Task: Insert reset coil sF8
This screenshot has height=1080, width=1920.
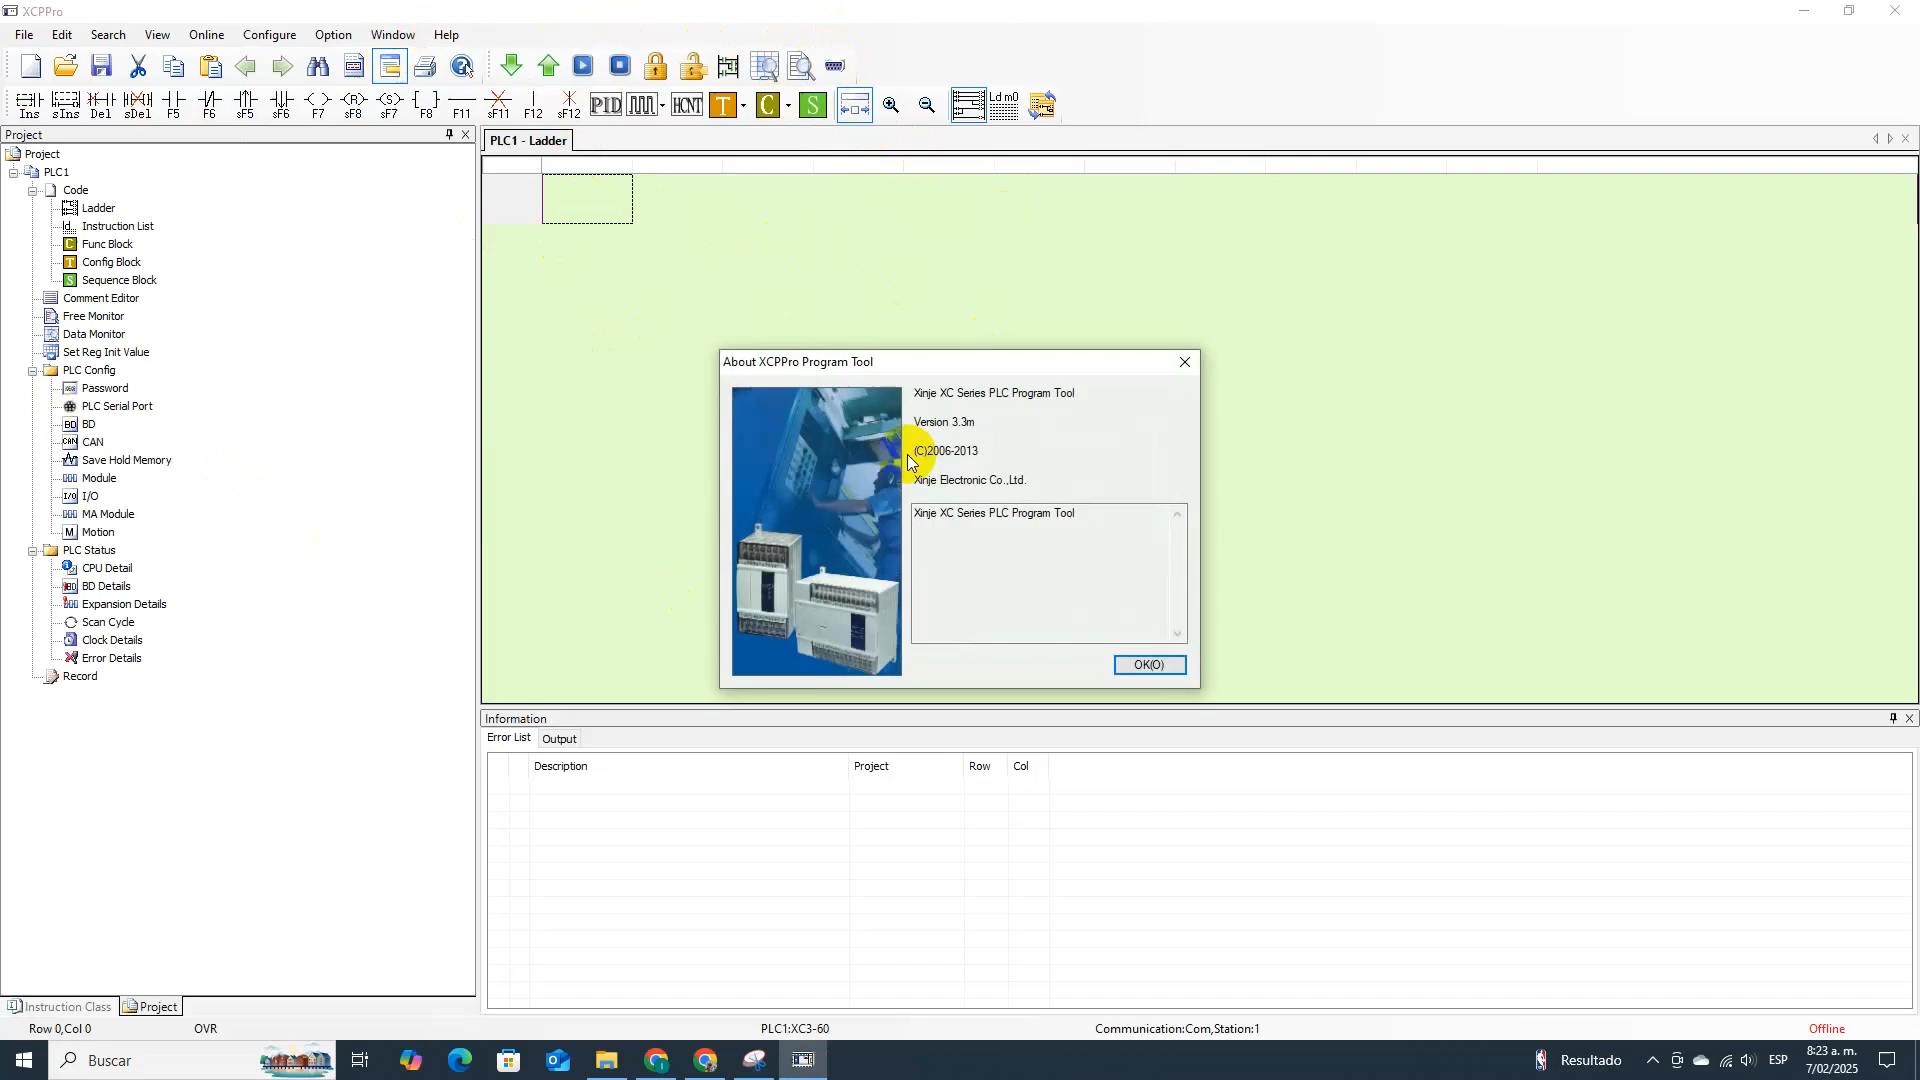Action: [353, 105]
